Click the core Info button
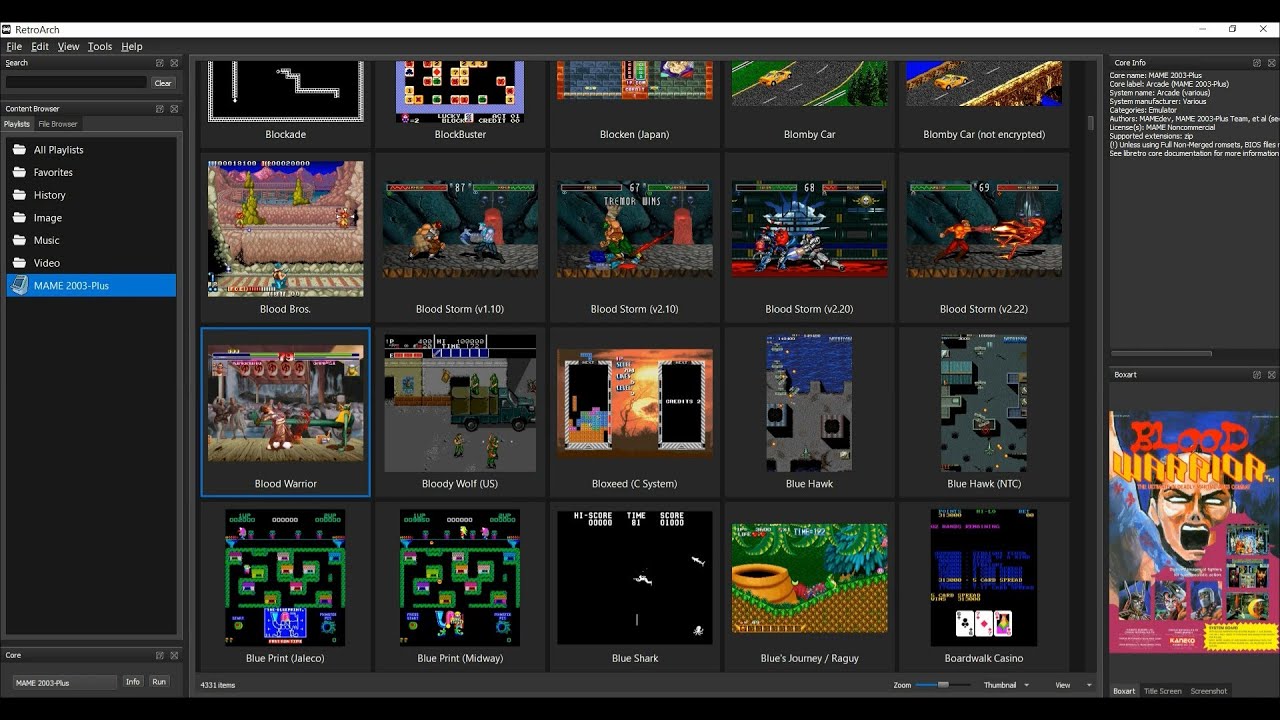 pos(133,682)
